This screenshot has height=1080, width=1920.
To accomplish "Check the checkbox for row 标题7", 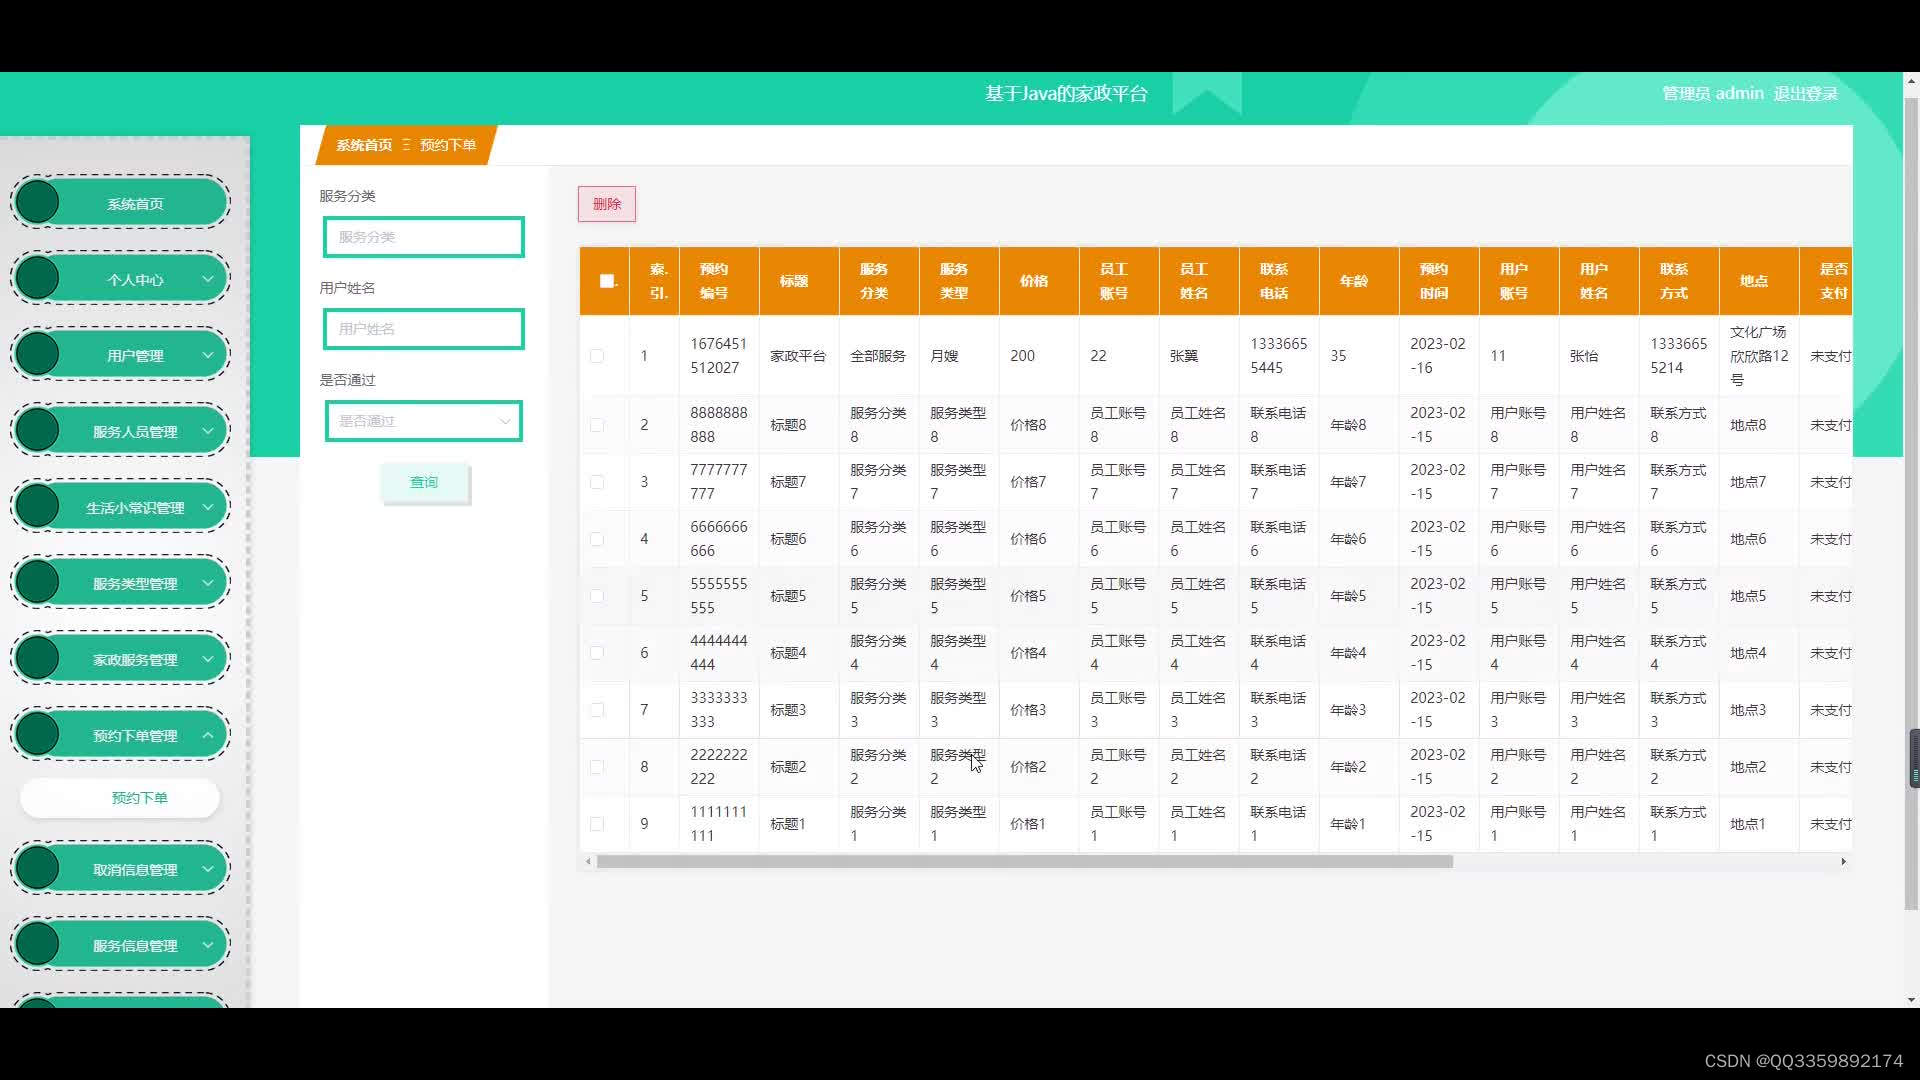I will coord(597,482).
